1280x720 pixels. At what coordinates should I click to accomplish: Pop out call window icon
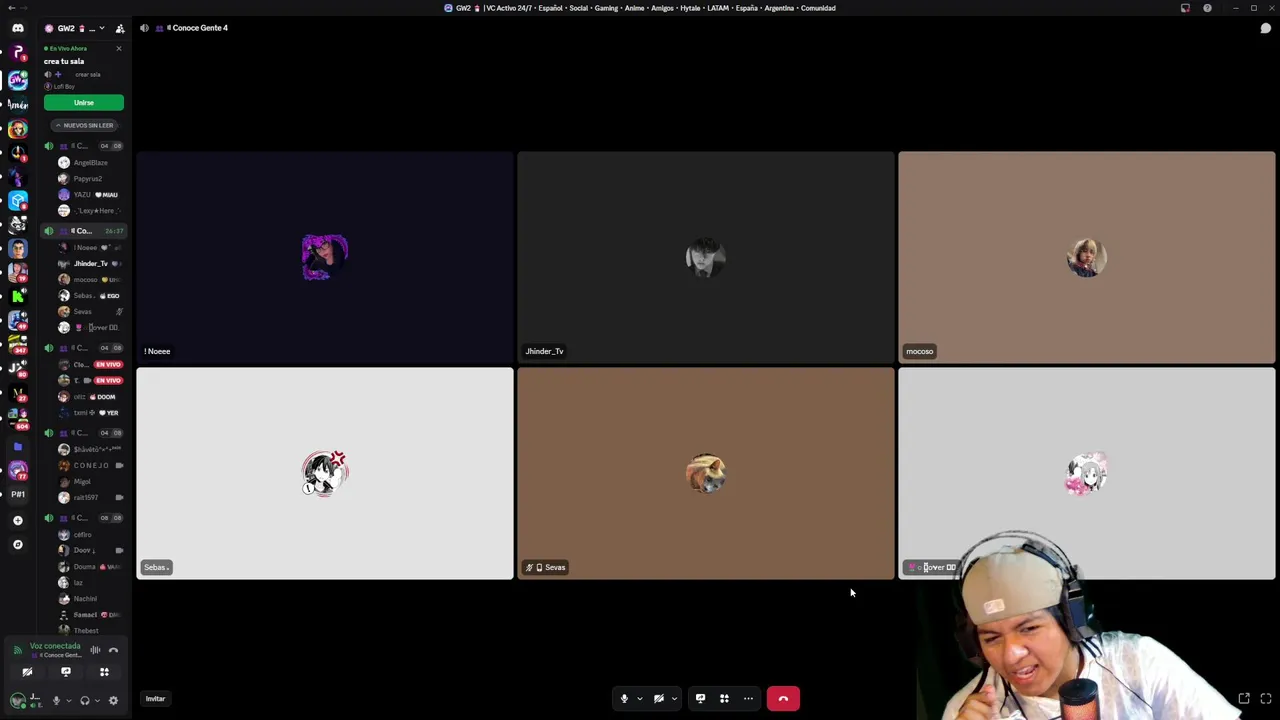point(1244,699)
